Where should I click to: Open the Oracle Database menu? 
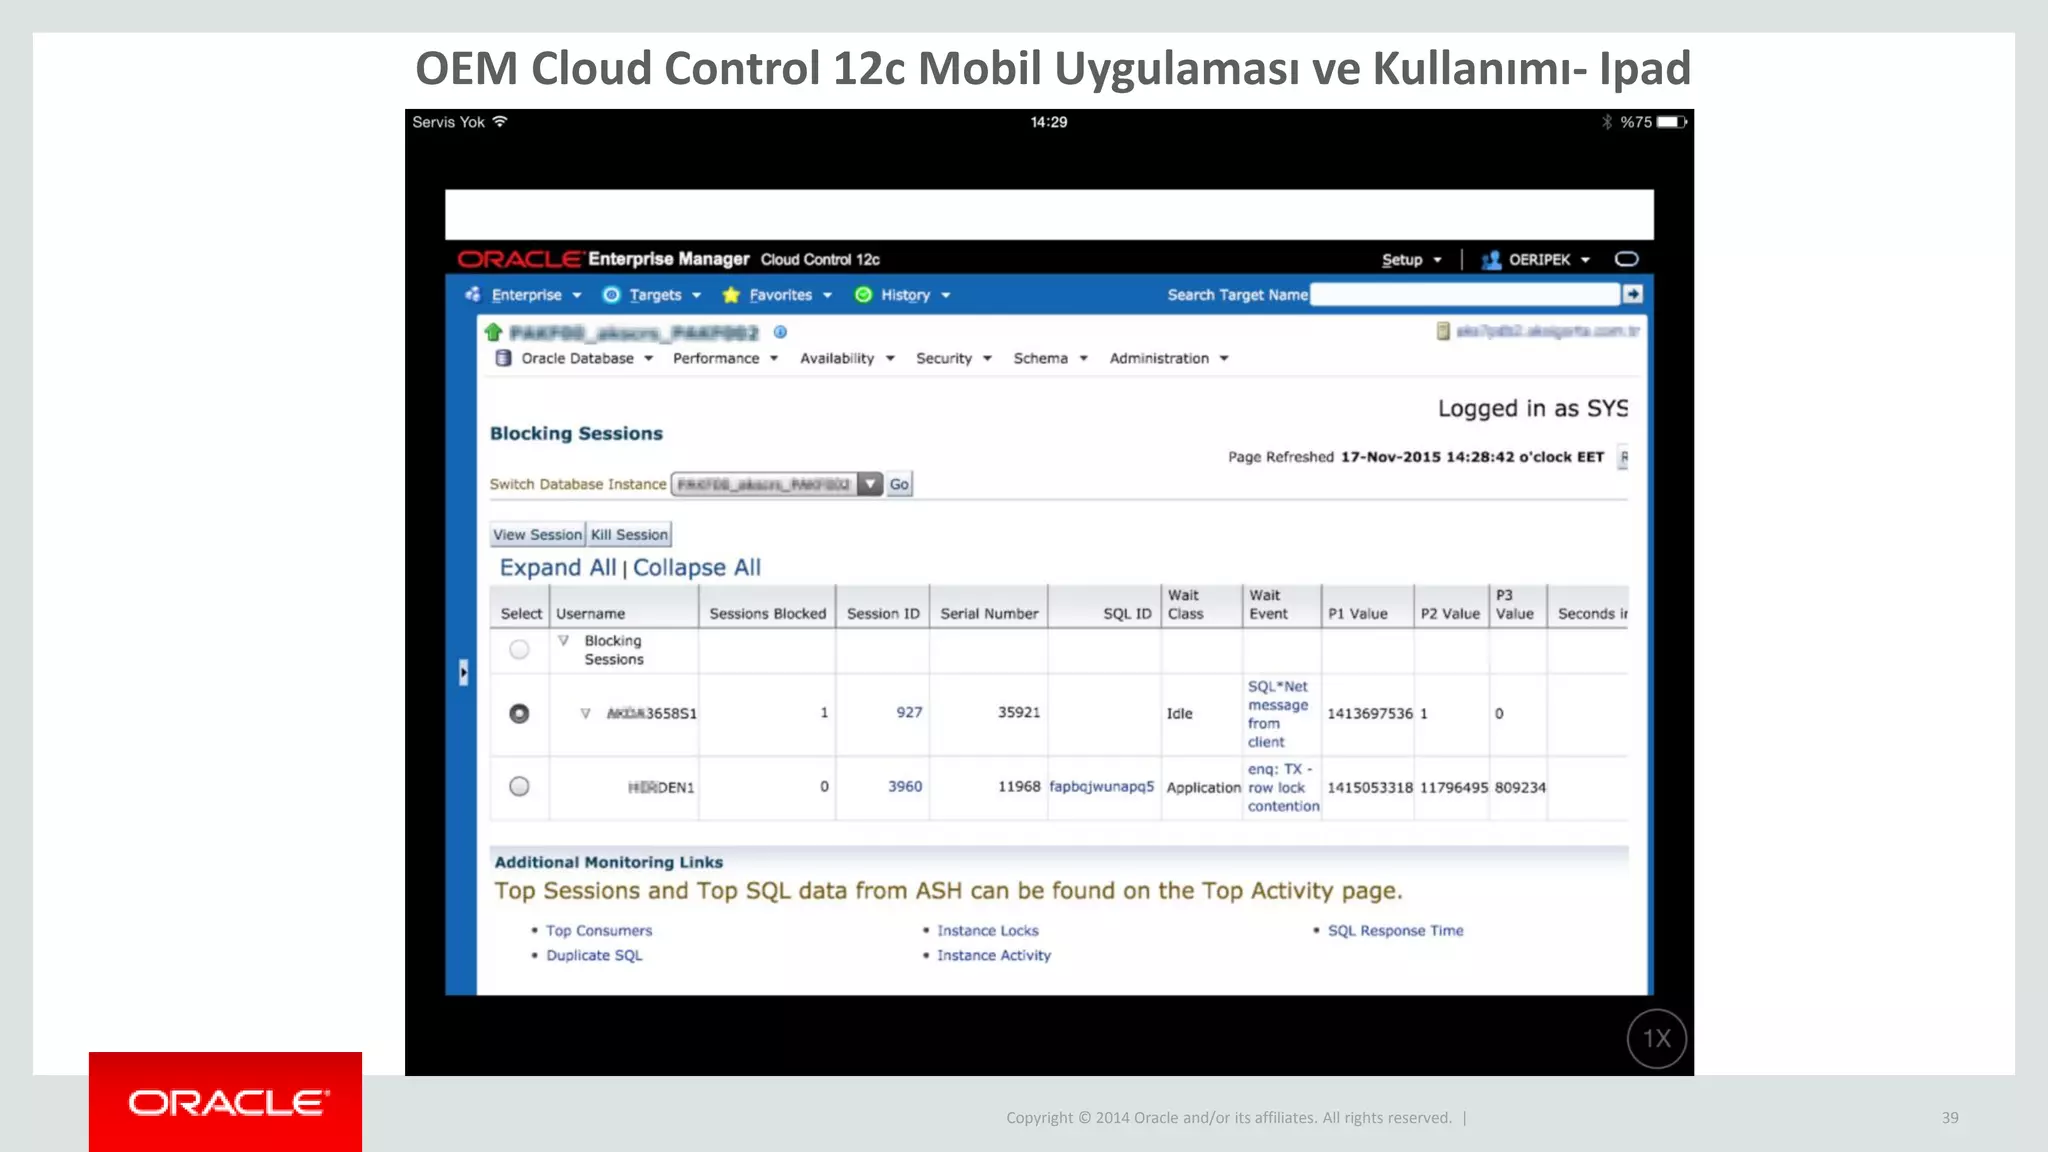tap(587, 358)
